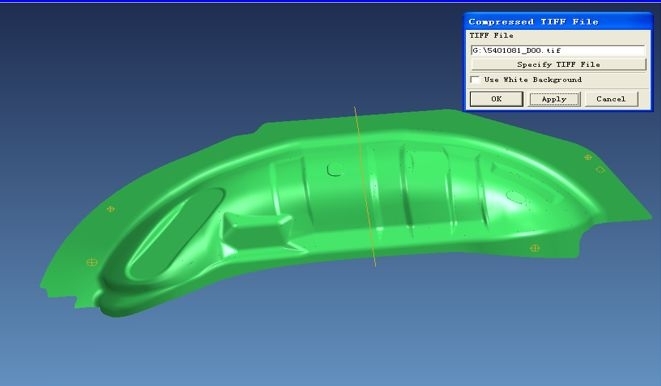Pick the elongated oval recess on the part
Image resolution: width=661 pixels, height=386 pixels.
pos(175,233)
